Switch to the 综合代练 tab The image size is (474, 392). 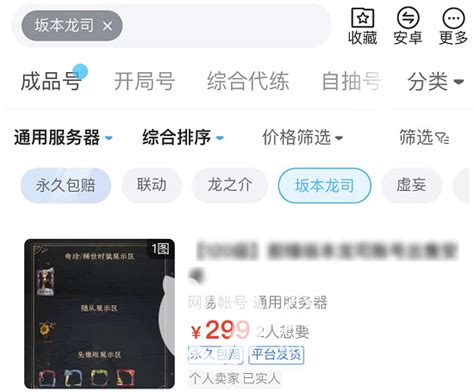tap(248, 82)
